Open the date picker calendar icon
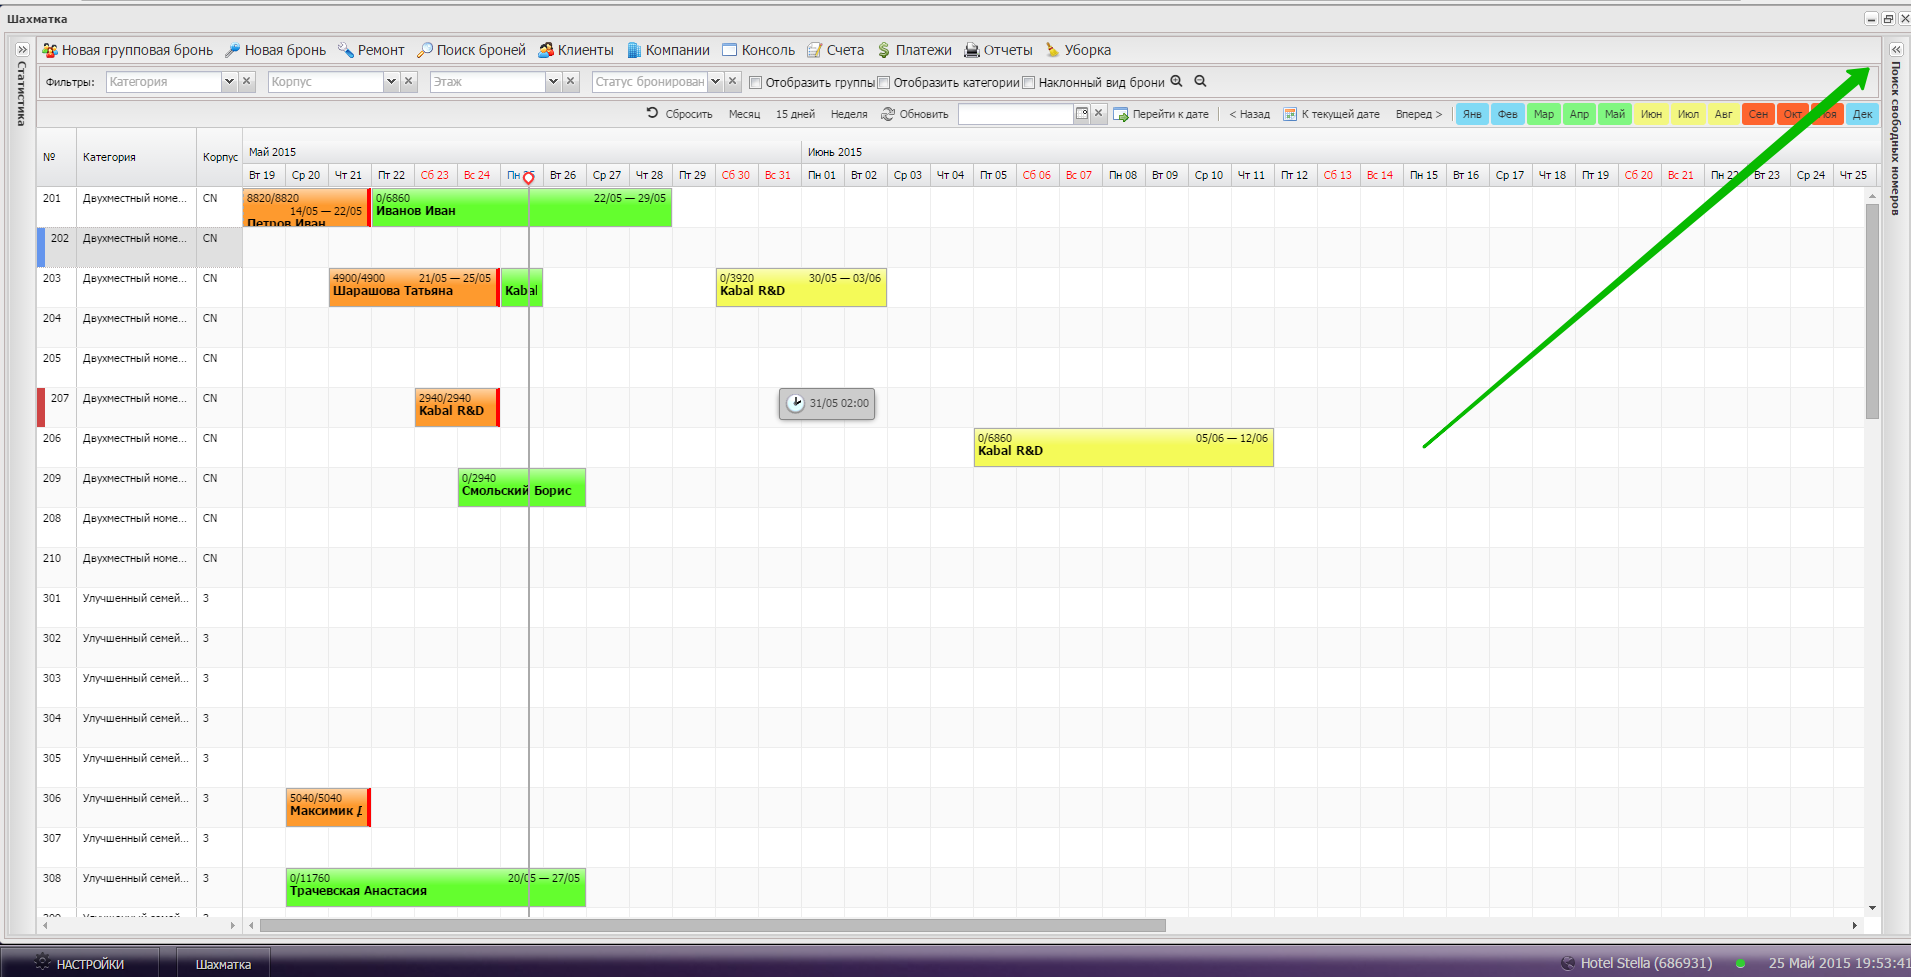This screenshot has height=977, width=1911. click(x=1081, y=114)
